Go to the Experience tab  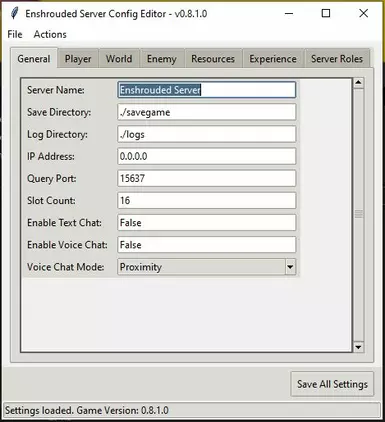(x=273, y=59)
